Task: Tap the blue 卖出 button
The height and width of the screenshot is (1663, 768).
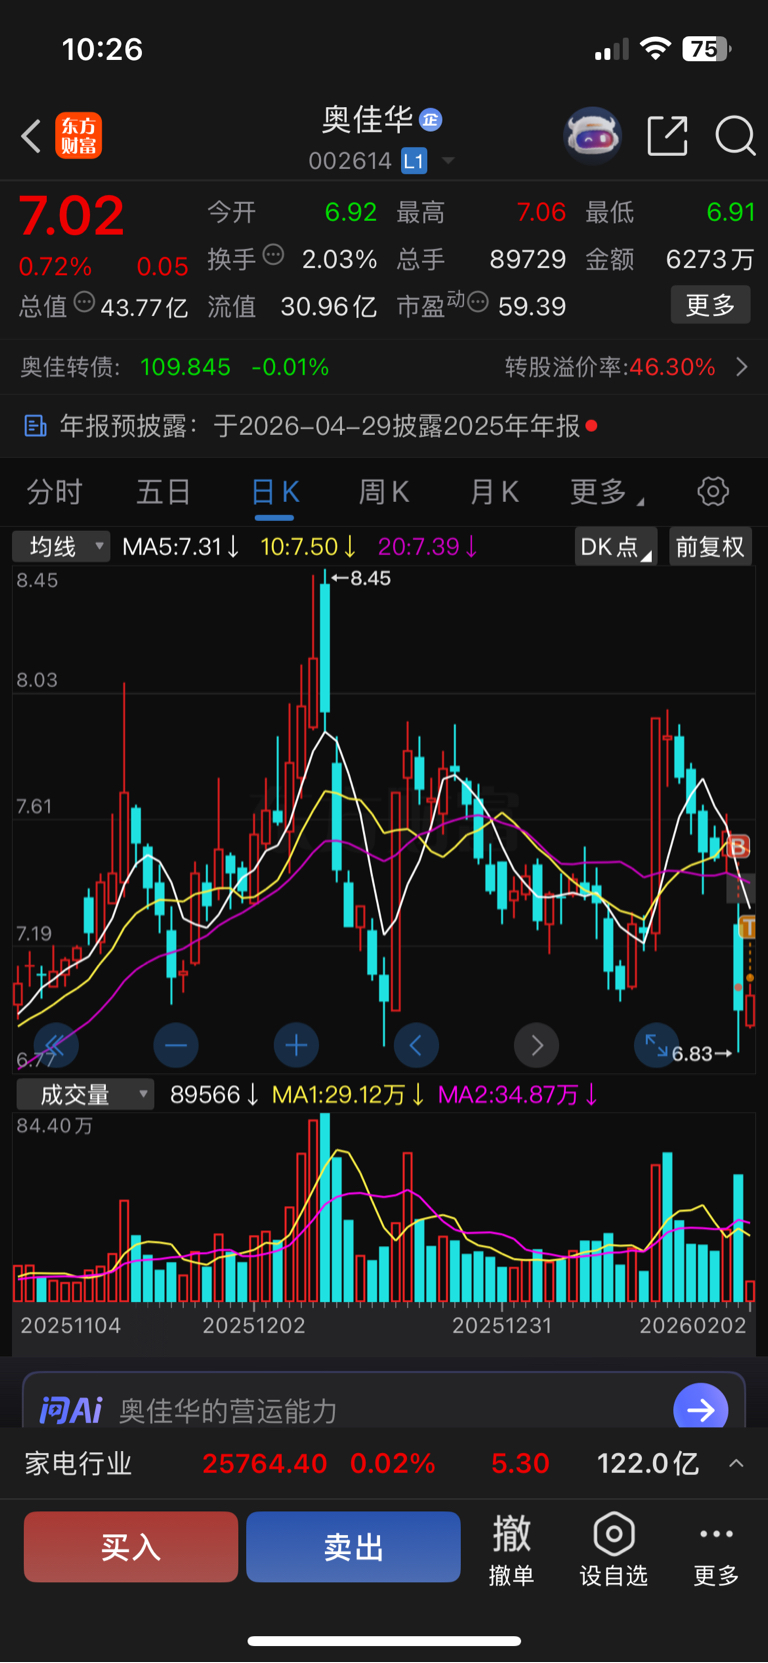Action: pyautogui.click(x=353, y=1547)
